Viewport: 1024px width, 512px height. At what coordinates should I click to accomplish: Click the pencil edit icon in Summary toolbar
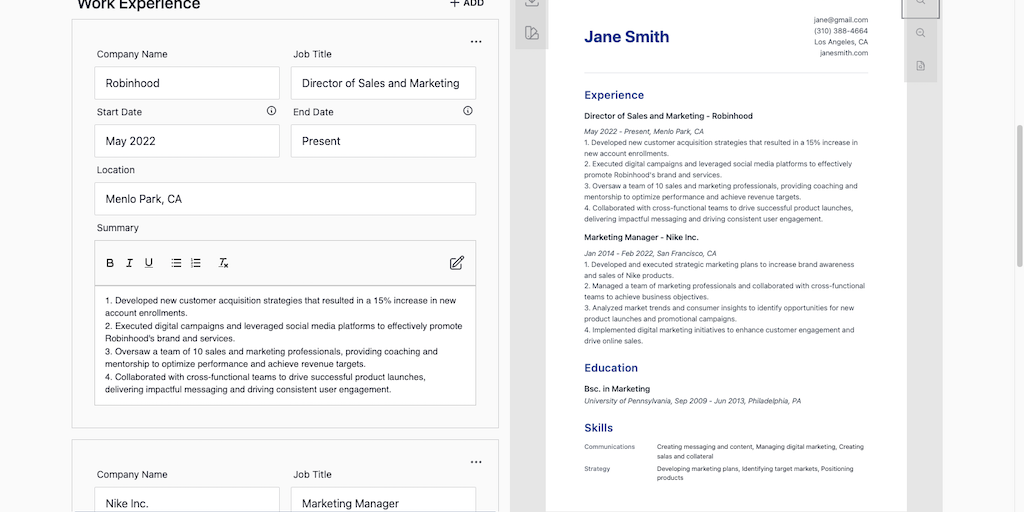coord(457,263)
